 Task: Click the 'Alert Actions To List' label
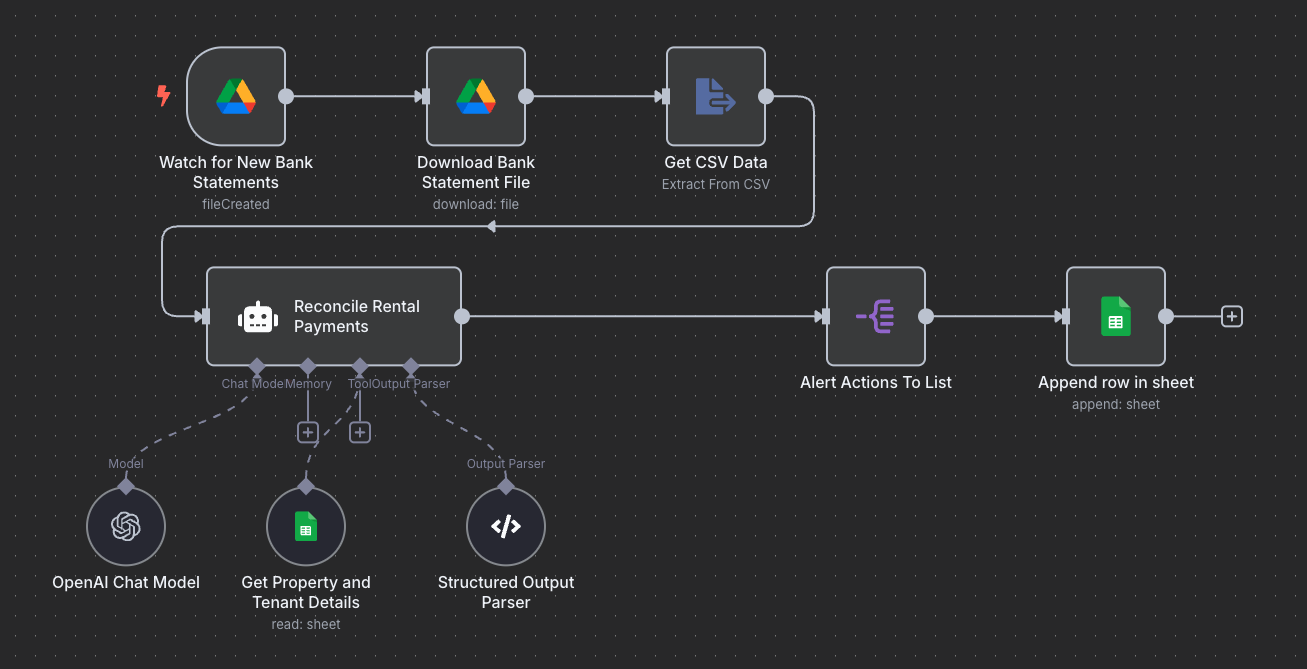click(876, 382)
